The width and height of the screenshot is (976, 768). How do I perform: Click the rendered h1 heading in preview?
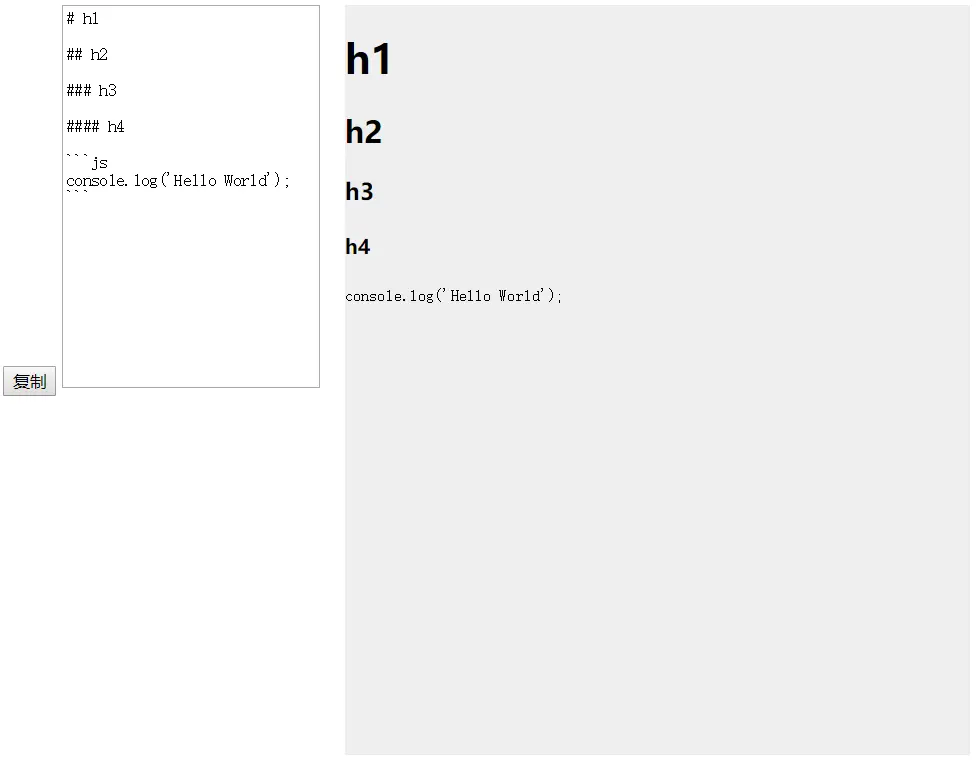(x=368, y=59)
